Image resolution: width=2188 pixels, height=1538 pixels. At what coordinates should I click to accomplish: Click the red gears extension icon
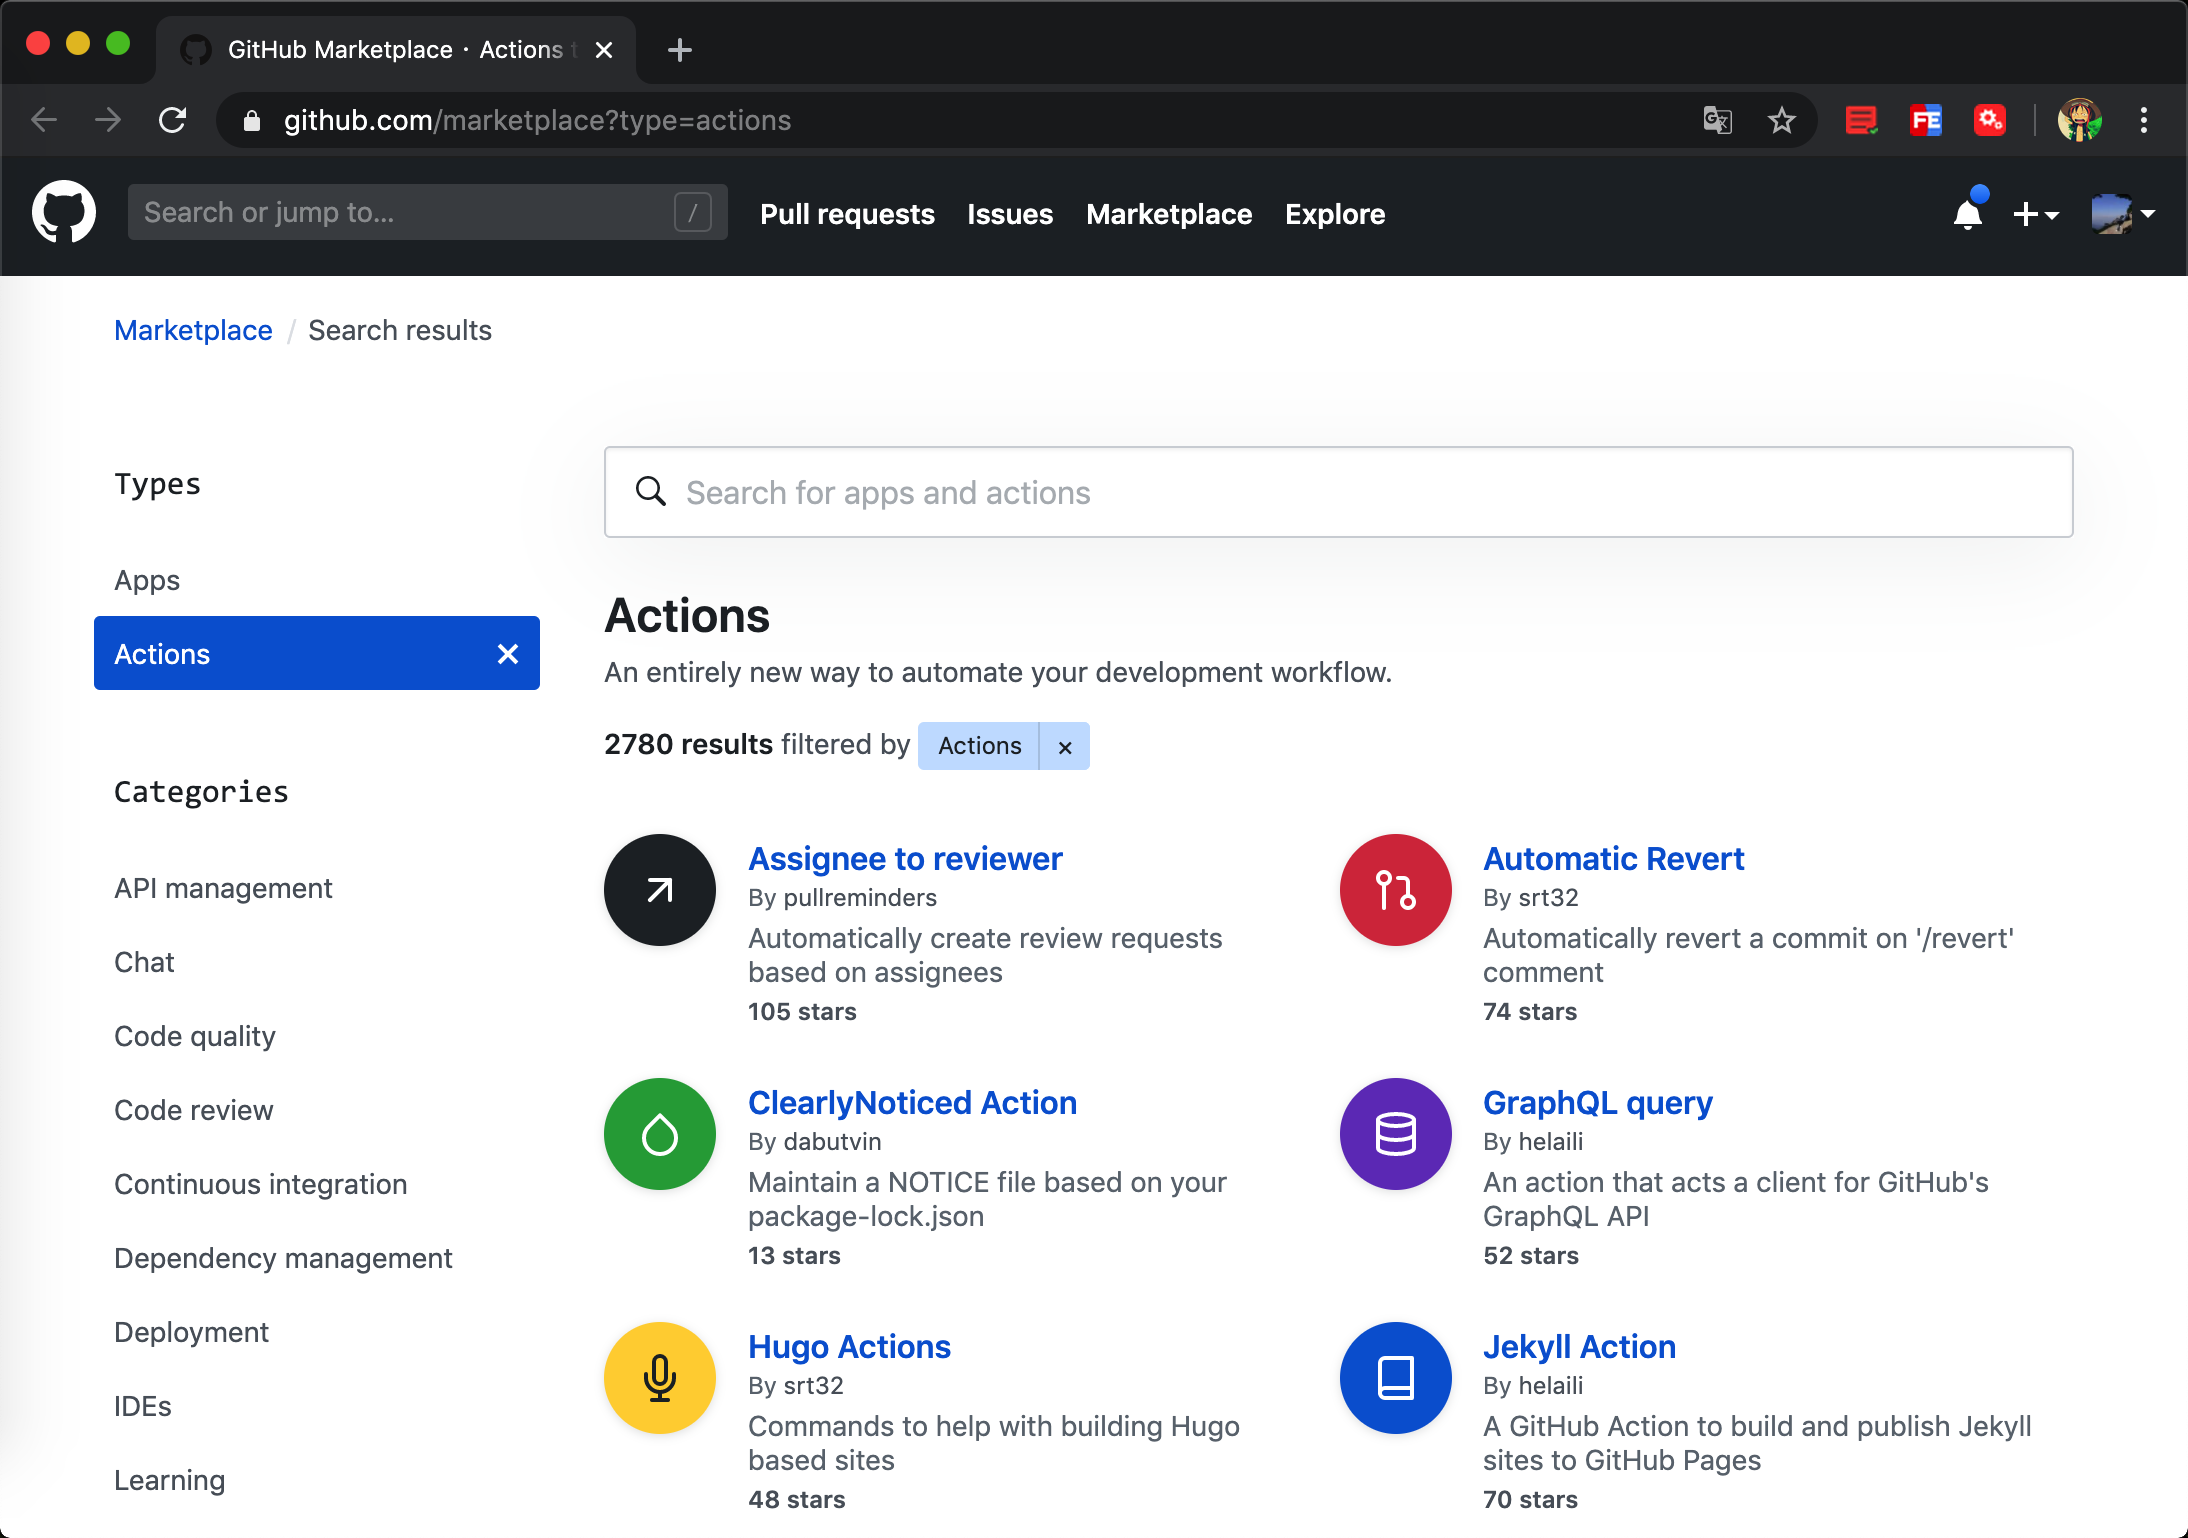point(1989,121)
